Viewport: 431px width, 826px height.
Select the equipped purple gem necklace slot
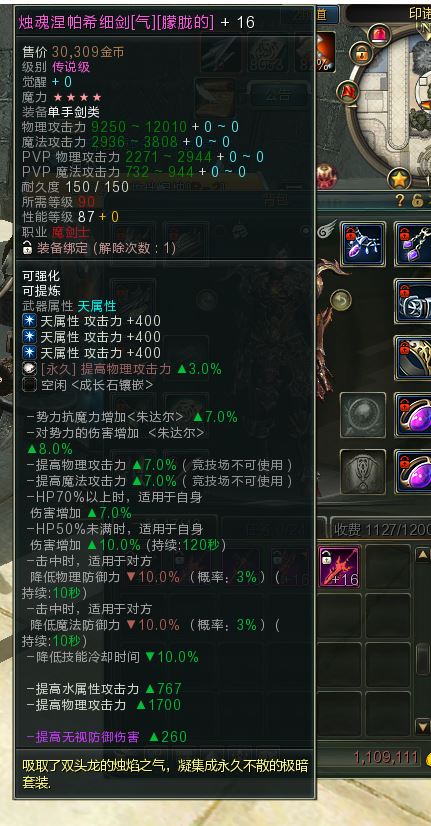(x=364, y=244)
